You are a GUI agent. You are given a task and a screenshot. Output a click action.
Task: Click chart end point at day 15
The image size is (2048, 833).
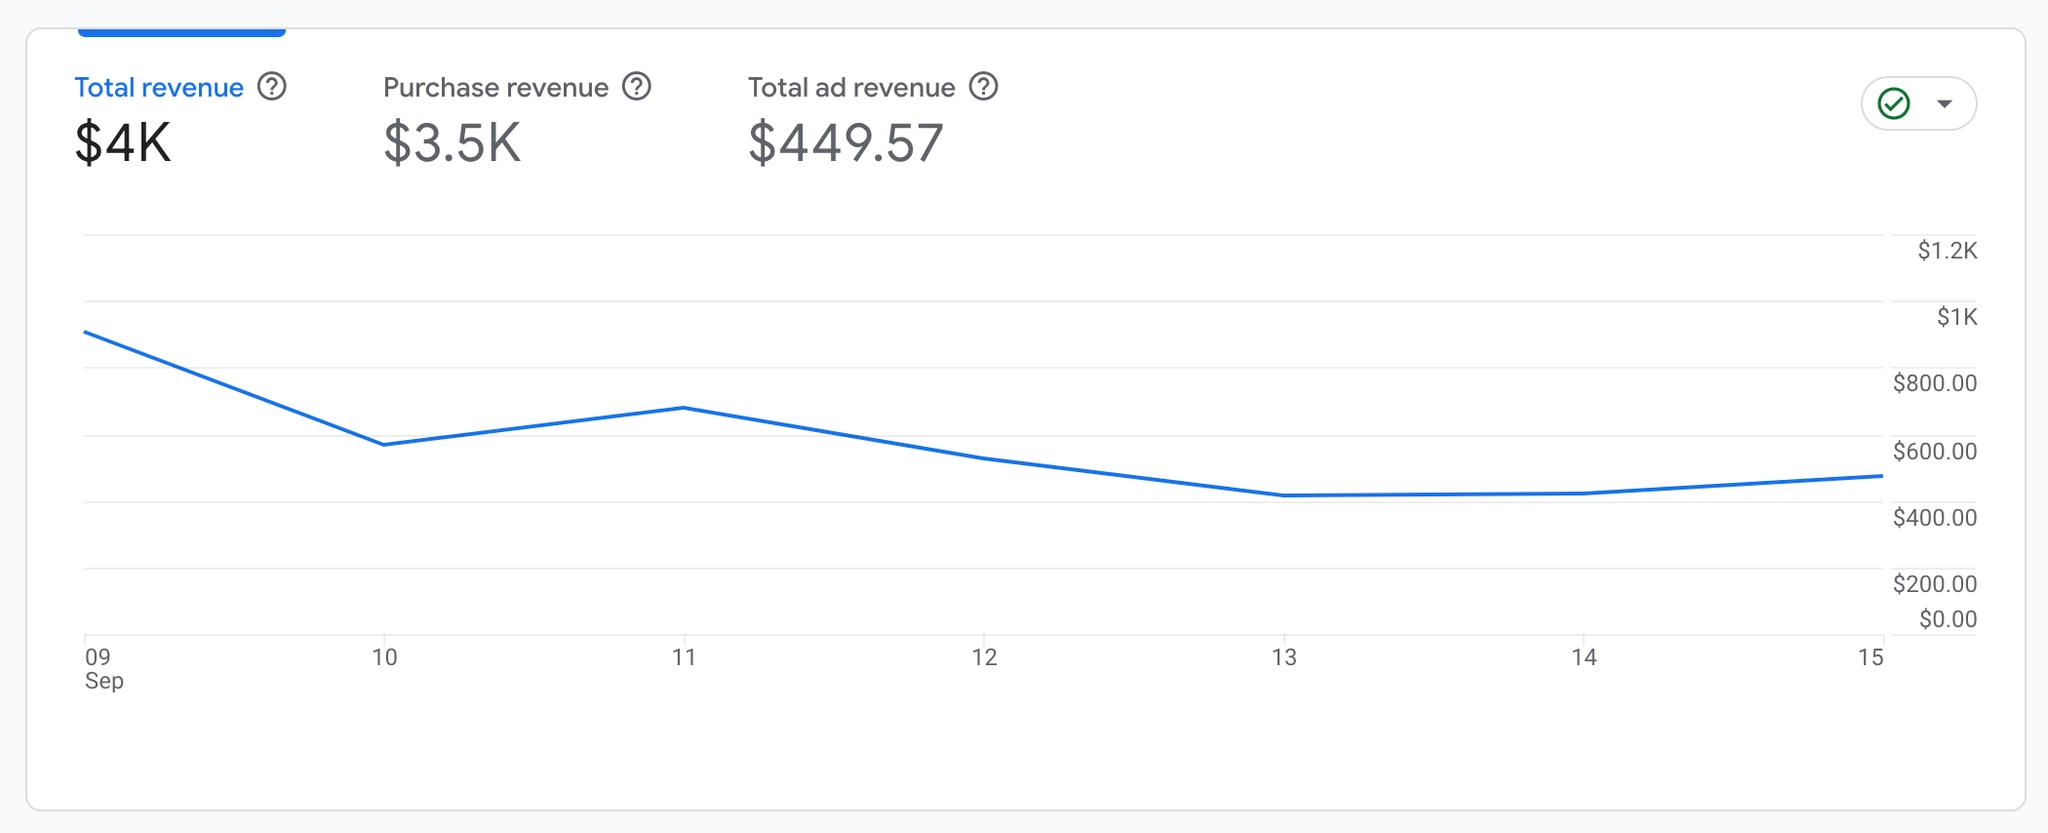[x=1881, y=476]
